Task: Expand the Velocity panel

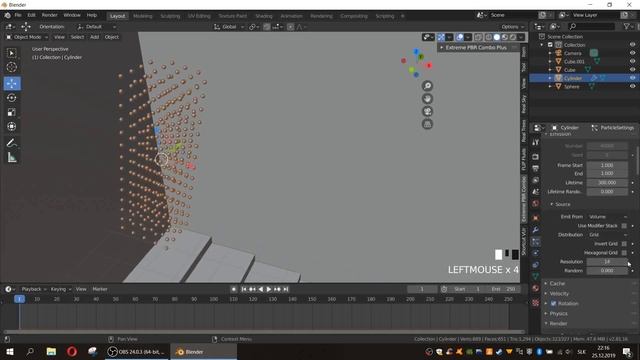Action: (x=559, y=293)
